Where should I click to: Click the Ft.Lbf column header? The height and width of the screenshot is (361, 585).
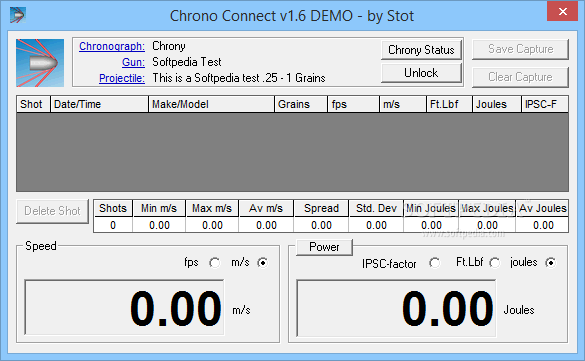pos(450,104)
